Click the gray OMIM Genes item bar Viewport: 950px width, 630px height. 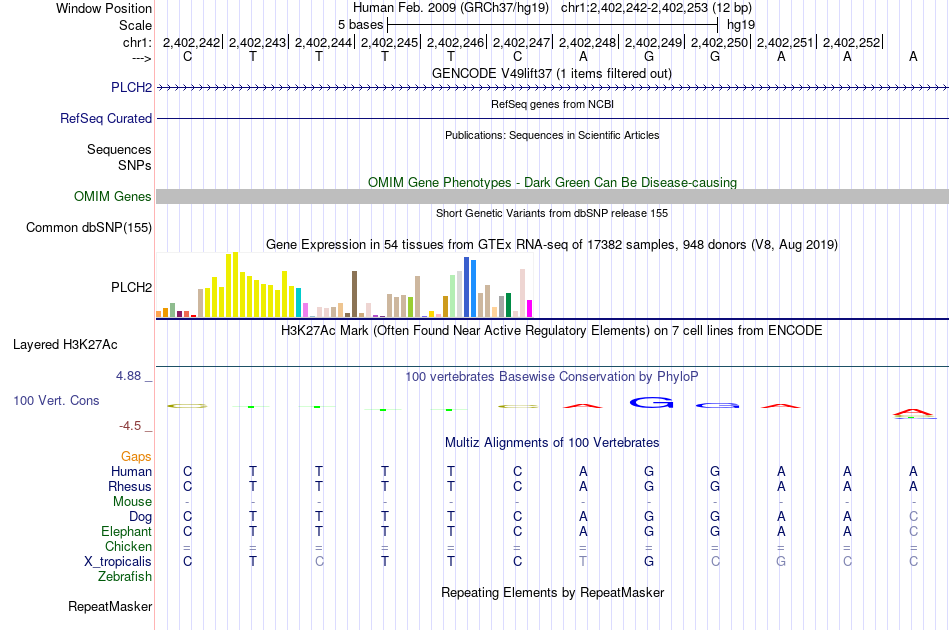553,196
